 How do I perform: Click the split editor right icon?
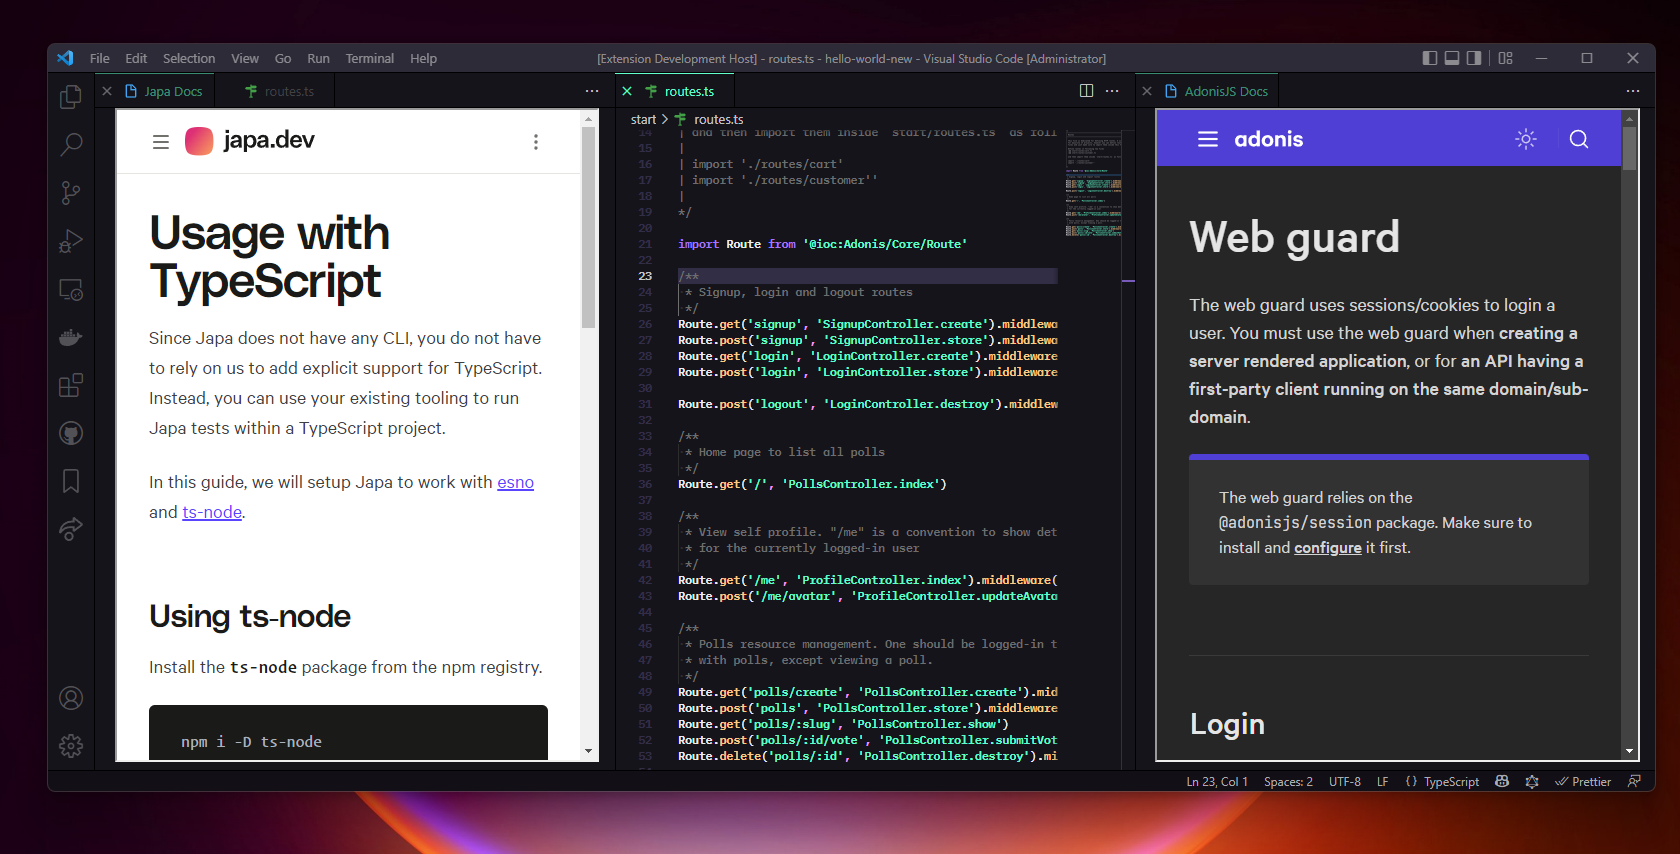pos(1086,91)
